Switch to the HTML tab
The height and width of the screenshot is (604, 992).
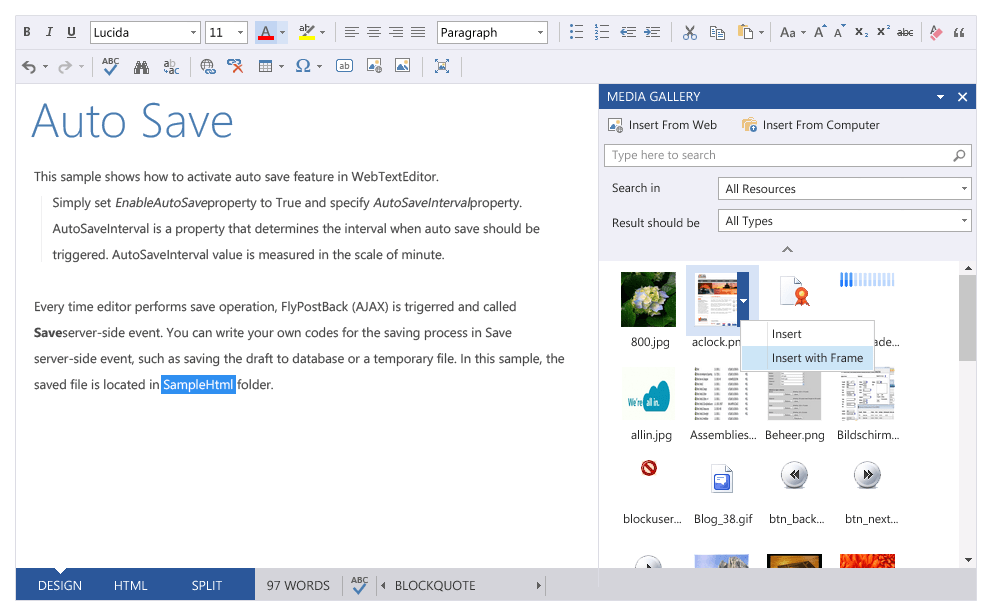[x=131, y=585]
